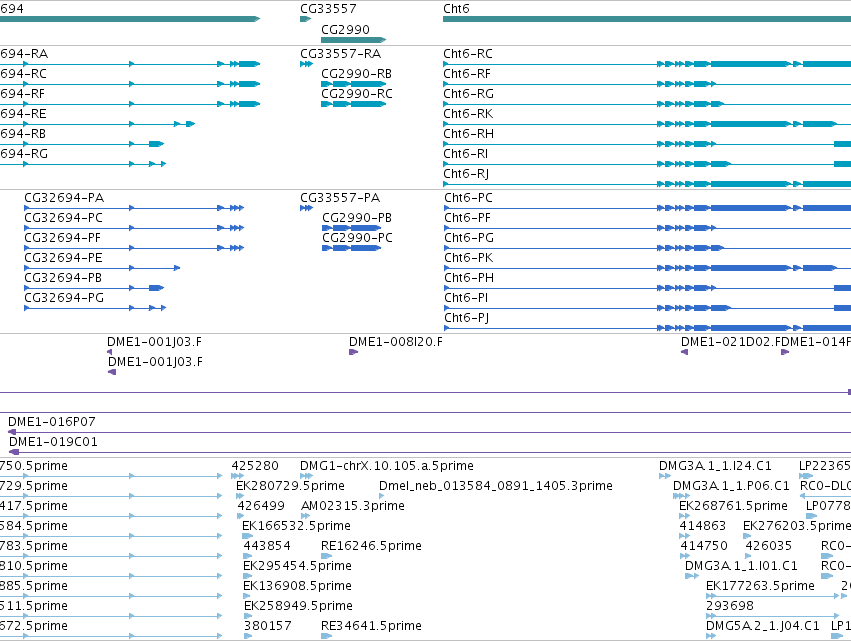
Task: Click the DMG3A.1_1.I24.C1 label
Action: coord(715,466)
